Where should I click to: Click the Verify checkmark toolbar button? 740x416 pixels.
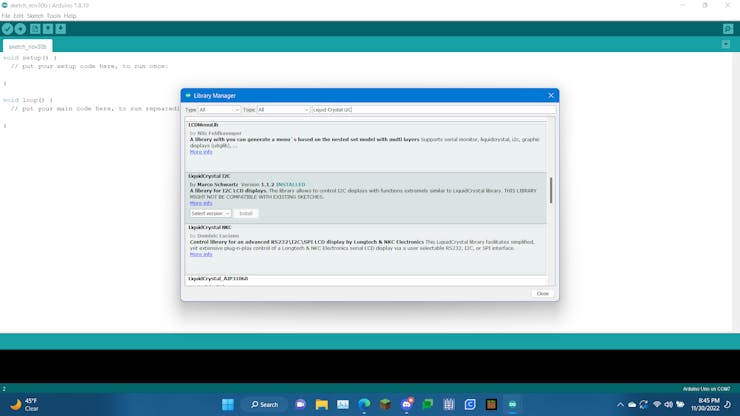pos(7,29)
